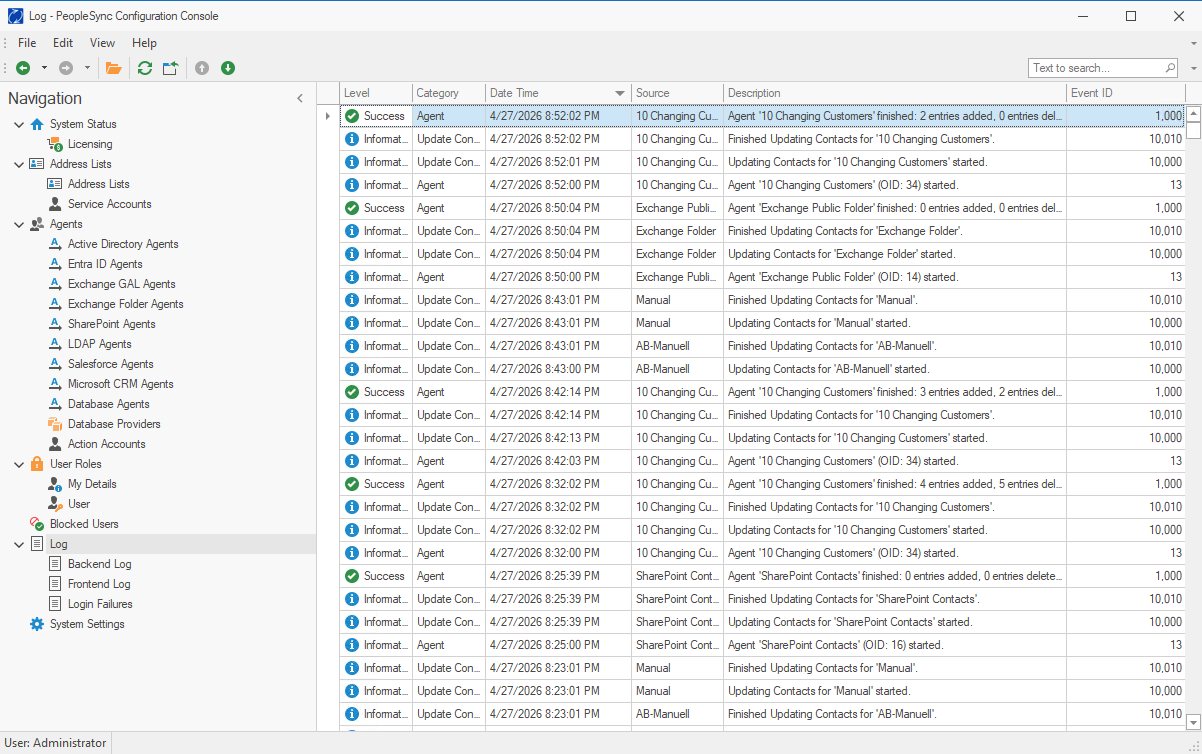Viewport: 1202px width, 754px height.
Task: Select the 'Exchange Public Folder' (OID: 14) started row
Action: pos(762,277)
